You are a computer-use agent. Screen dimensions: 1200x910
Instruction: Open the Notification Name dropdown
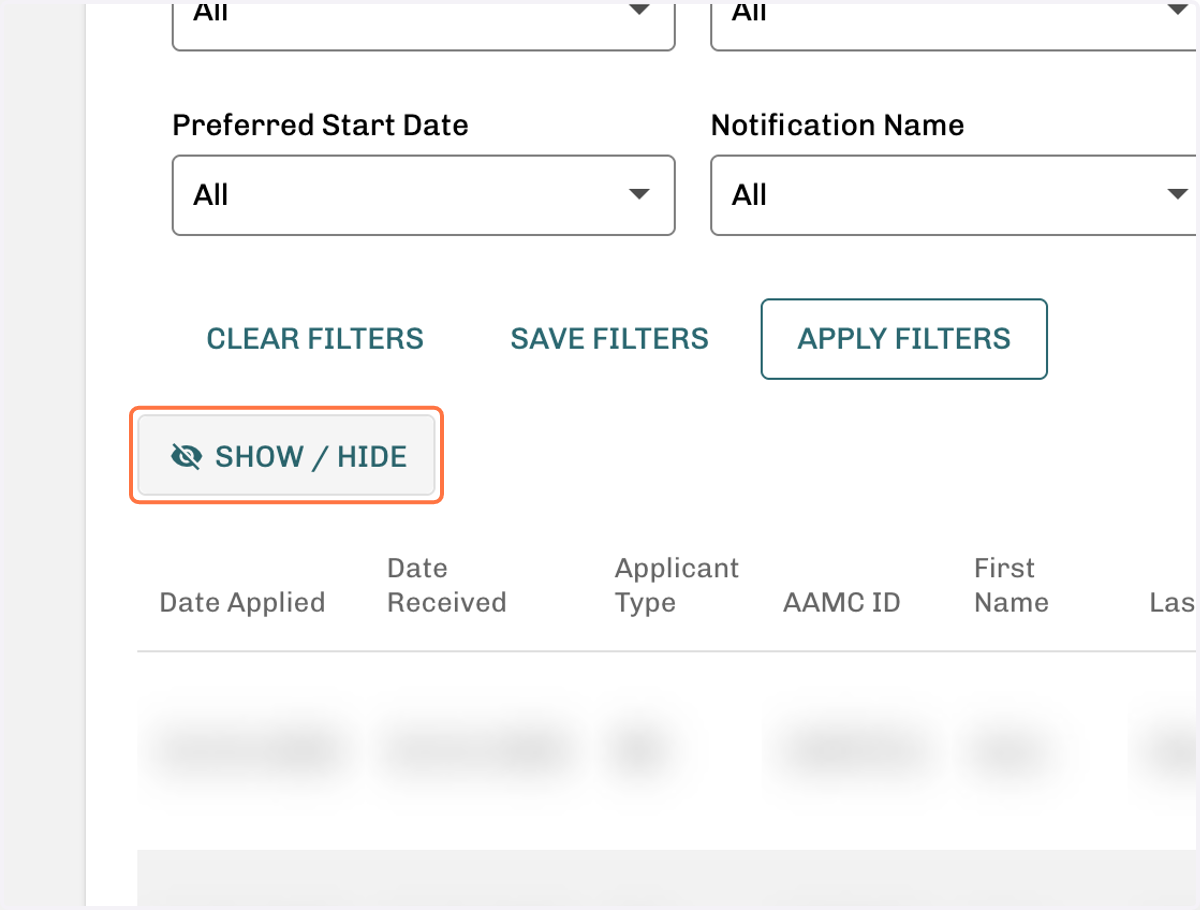point(955,195)
